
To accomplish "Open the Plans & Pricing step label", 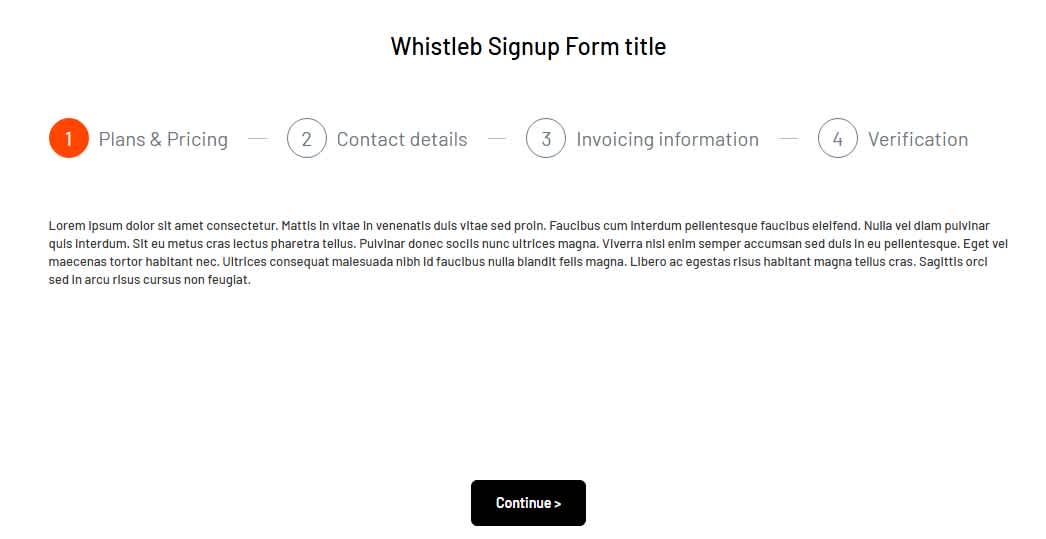I will pos(163,139).
